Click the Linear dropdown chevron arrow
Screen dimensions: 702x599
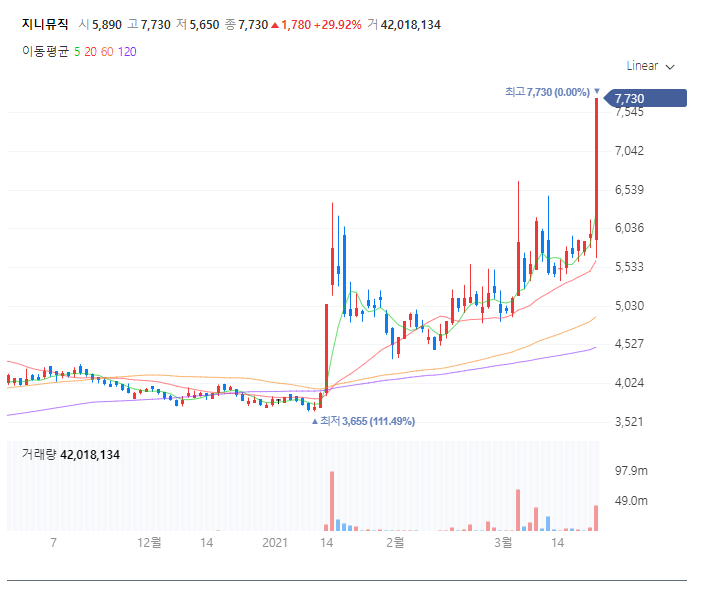[670, 67]
